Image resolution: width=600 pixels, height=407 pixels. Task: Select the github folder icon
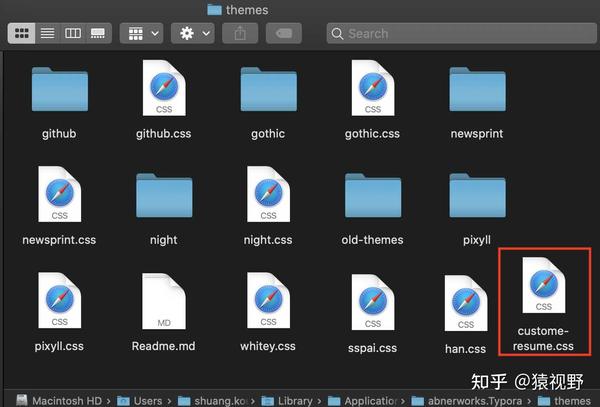pos(60,89)
